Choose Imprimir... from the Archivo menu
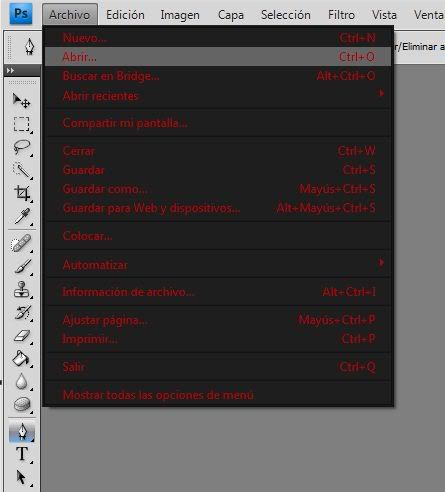 (x=218, y=339)
